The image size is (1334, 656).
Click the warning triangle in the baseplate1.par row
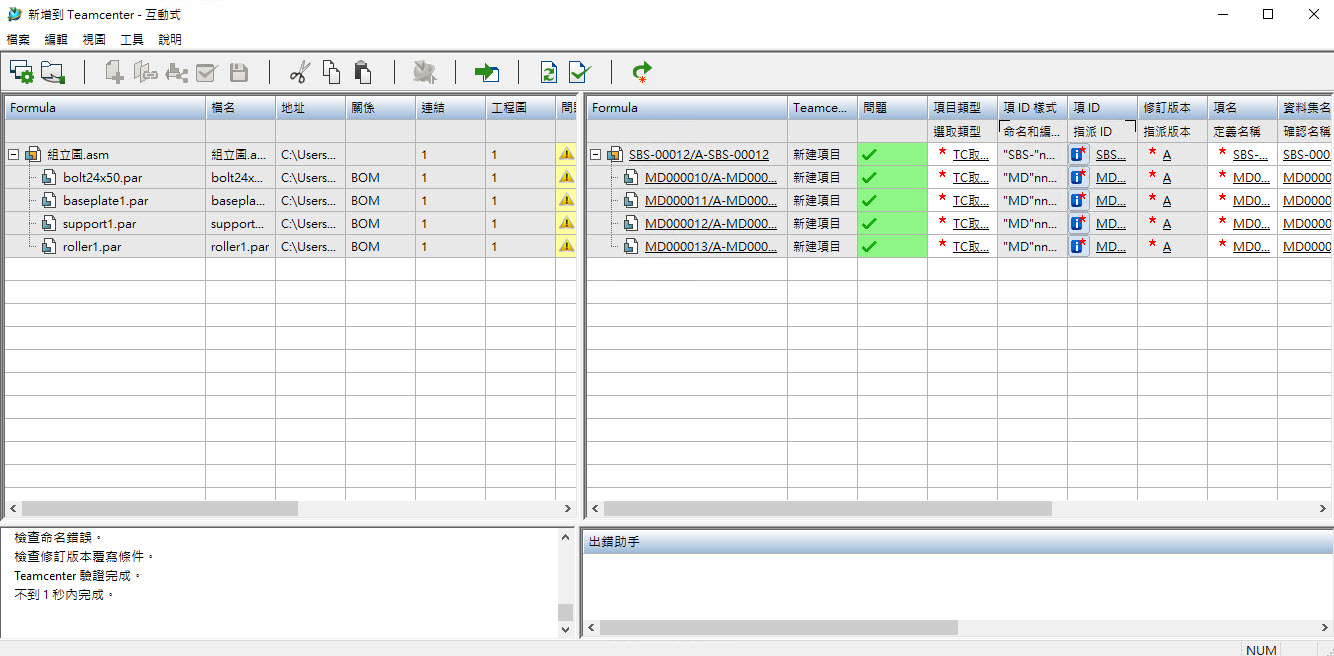pos(567,200)
